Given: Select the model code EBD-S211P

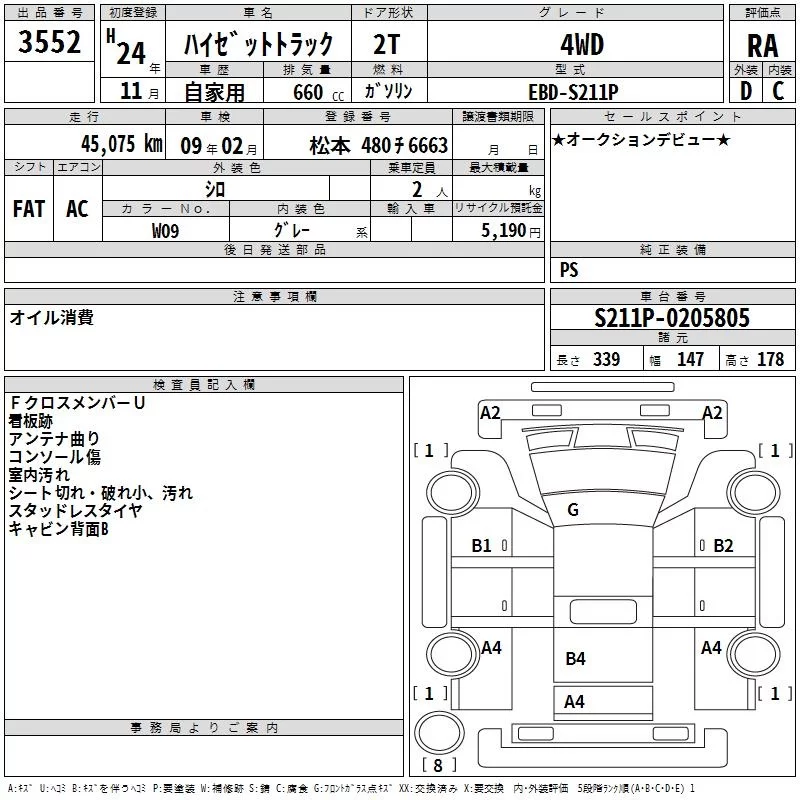Looking at the screenshot, I should point(573,92).
